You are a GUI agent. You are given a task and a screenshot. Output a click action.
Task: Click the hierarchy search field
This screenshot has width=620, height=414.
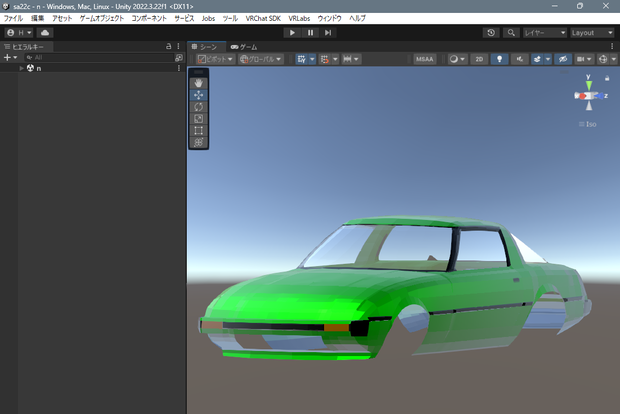[99, 57]
